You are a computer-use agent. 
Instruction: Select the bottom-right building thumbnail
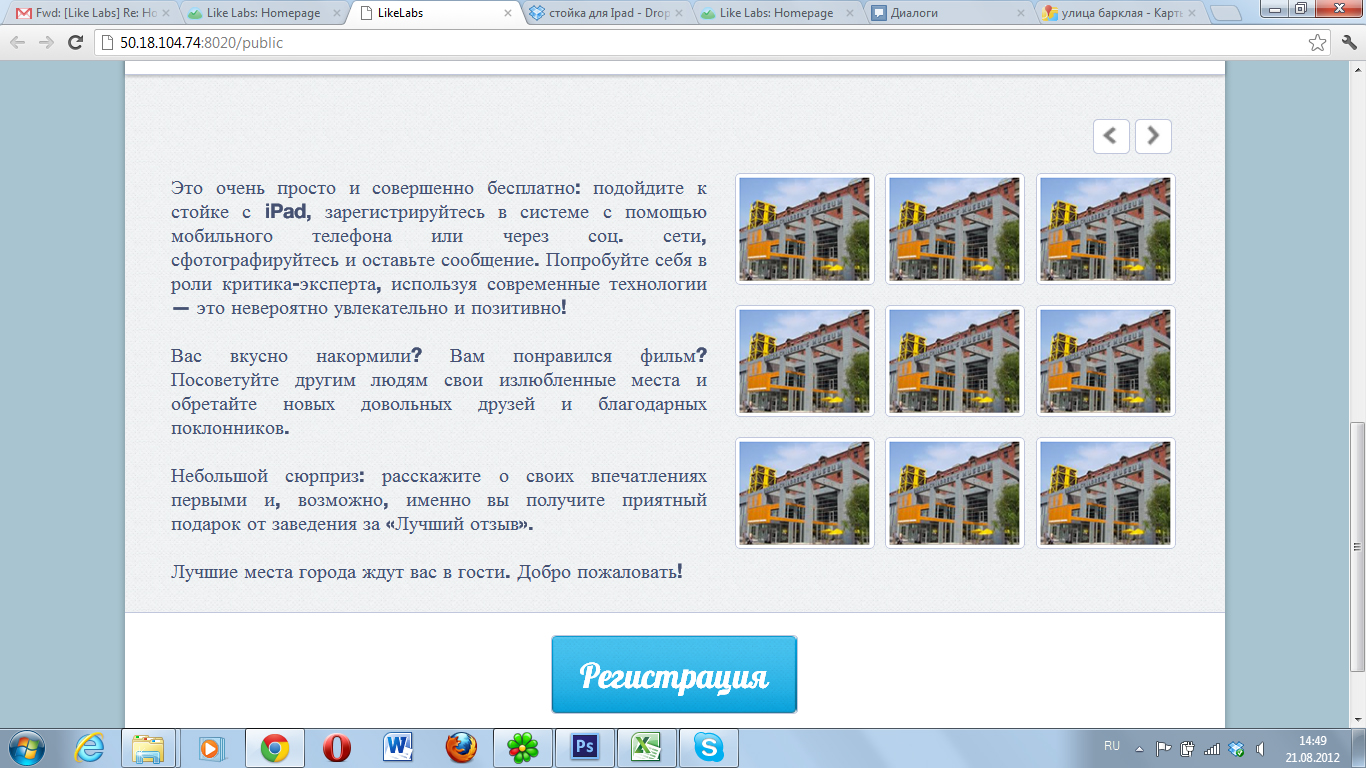1105,493
